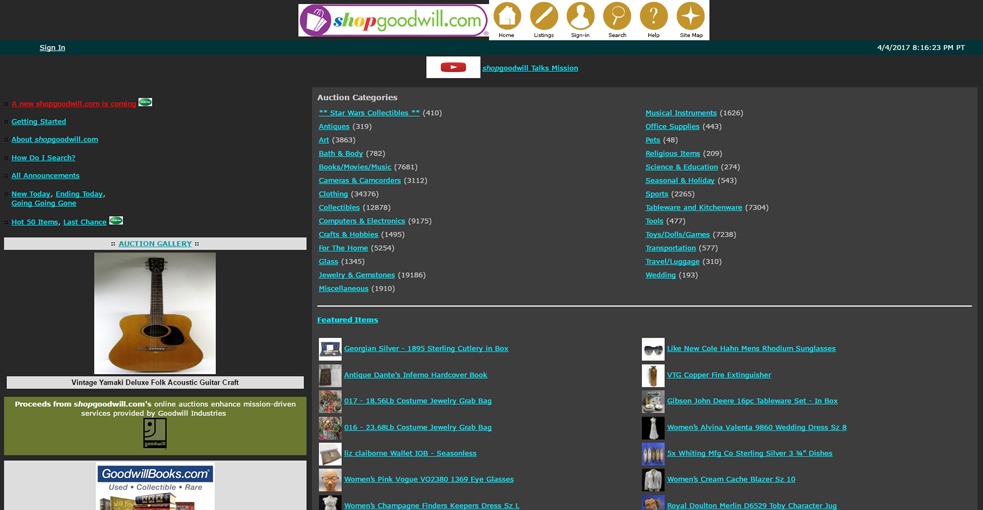
Task: Open Alvina Valenta wedding dress thumbnail
Action: 653,428
